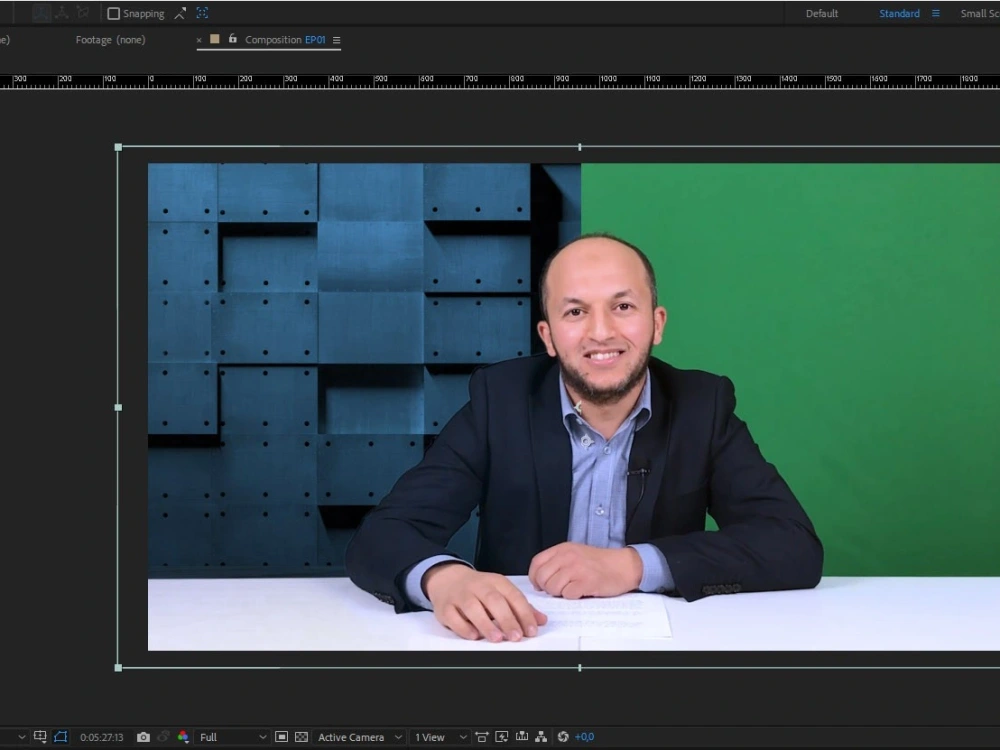Enable the Snapping checkbox
Image resolution: width=1000 pixels, height=750 pixels.
coord(114,13)
